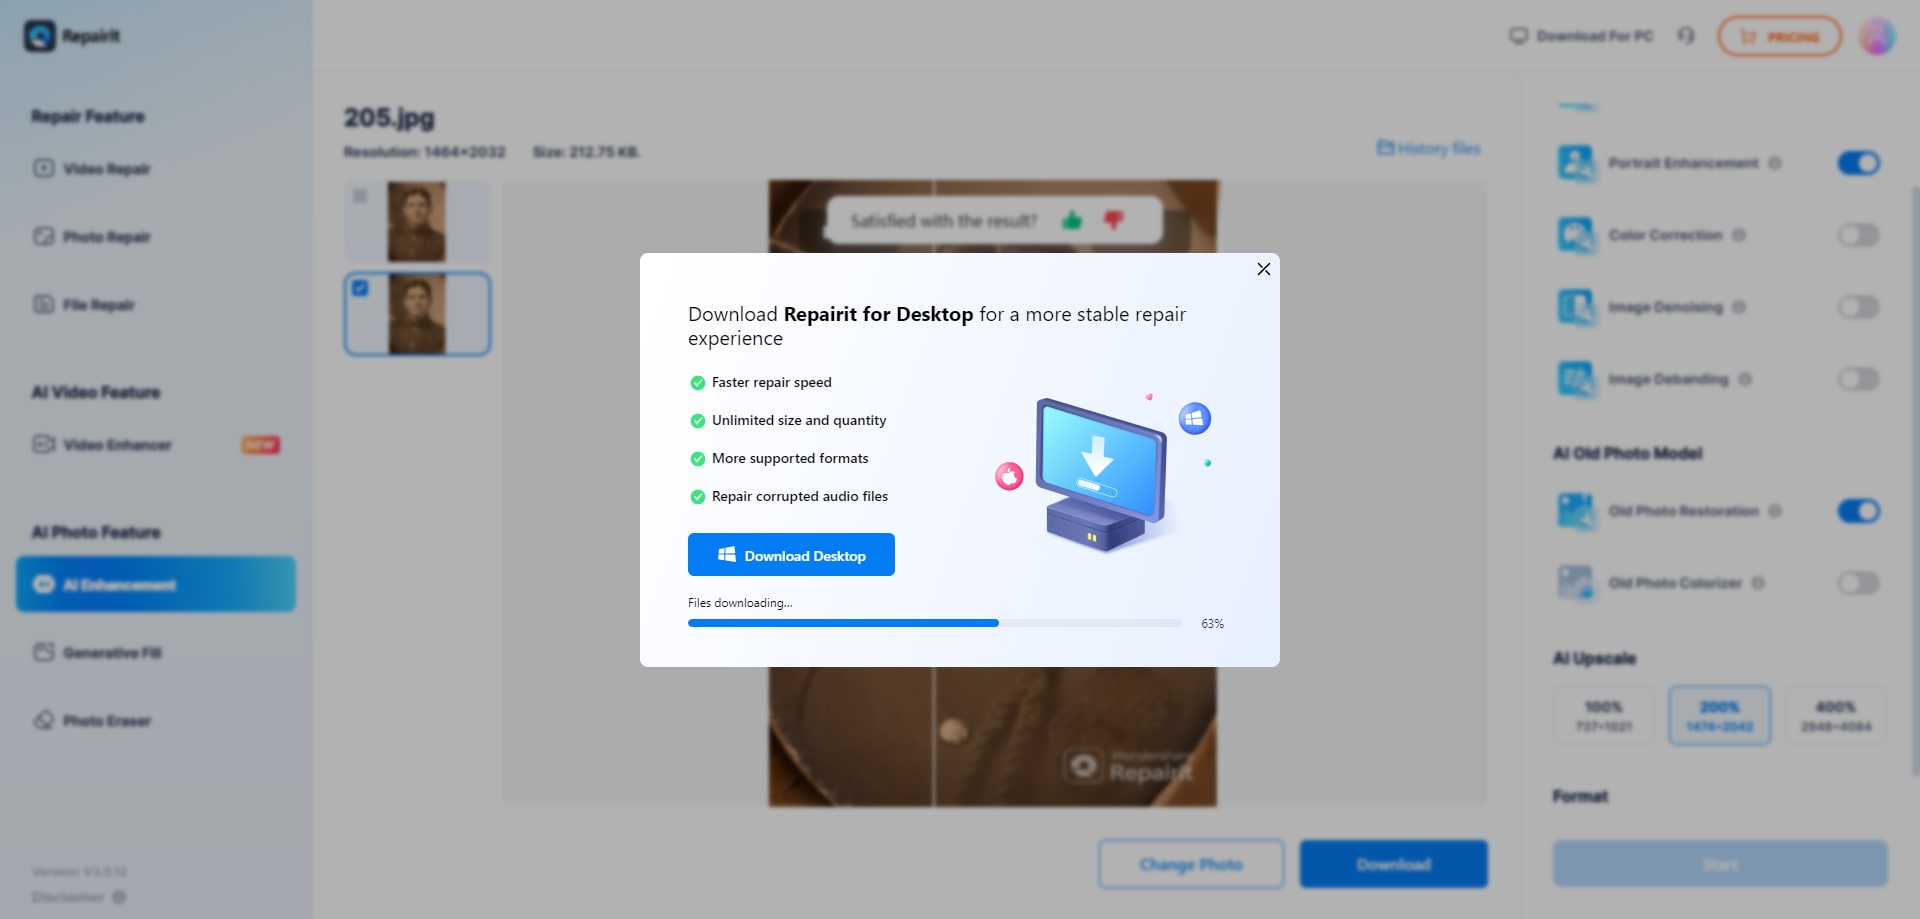
Task: Click the Disclaimer text
Action: tap(68, 897)
